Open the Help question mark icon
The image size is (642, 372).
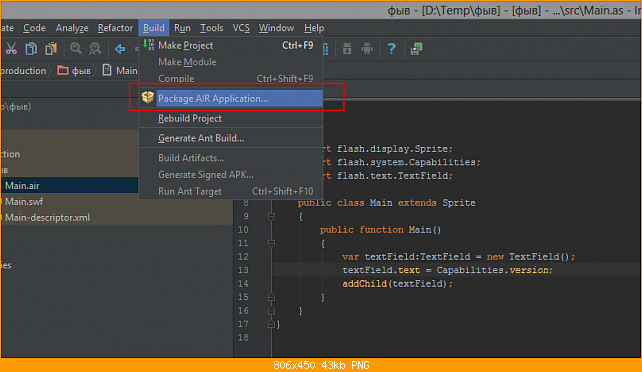point(391,49)
